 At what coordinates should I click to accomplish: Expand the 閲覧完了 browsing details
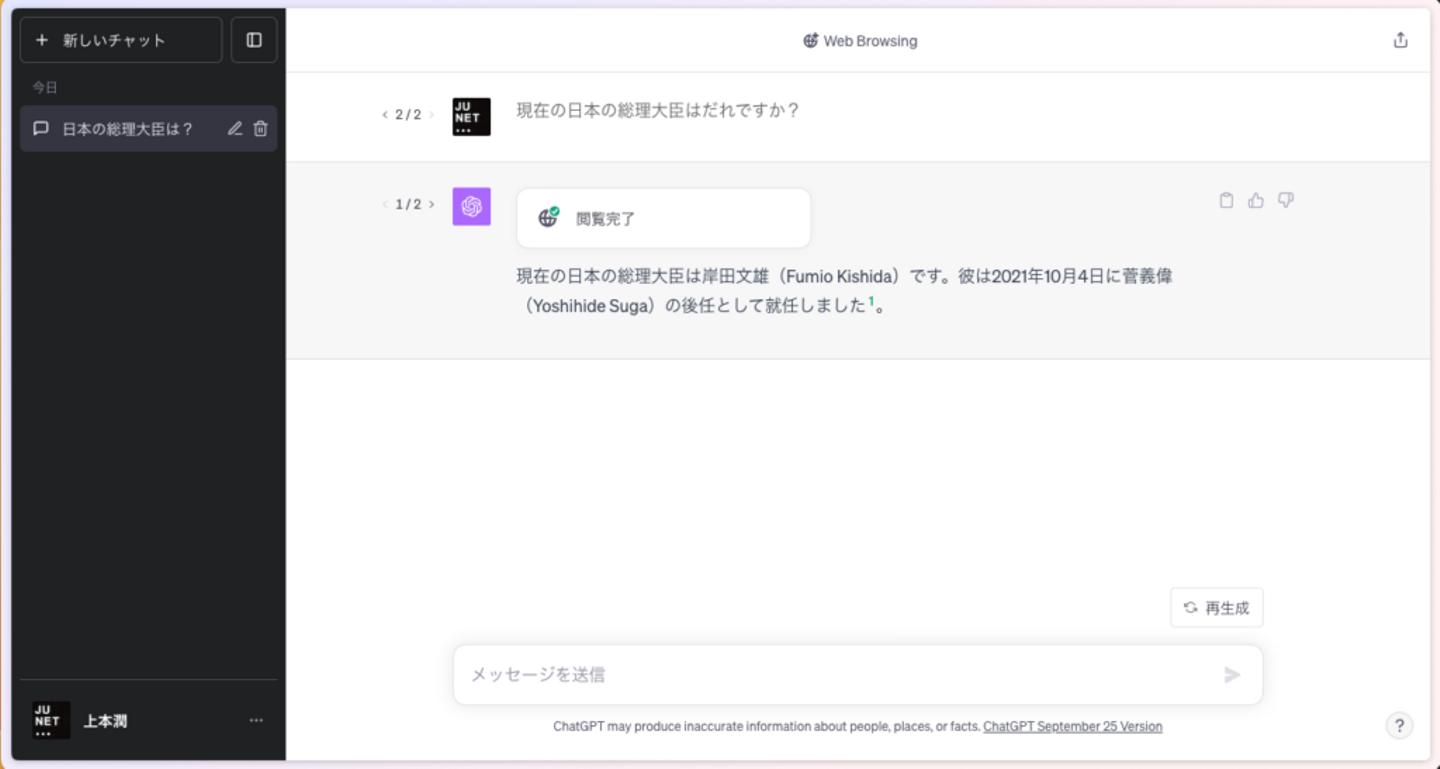[664, 218]
